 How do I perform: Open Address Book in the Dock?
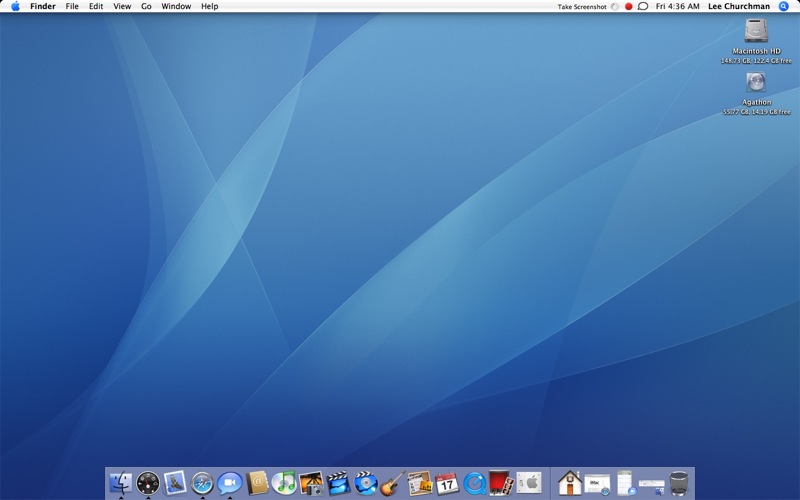(x=257, y=483)
